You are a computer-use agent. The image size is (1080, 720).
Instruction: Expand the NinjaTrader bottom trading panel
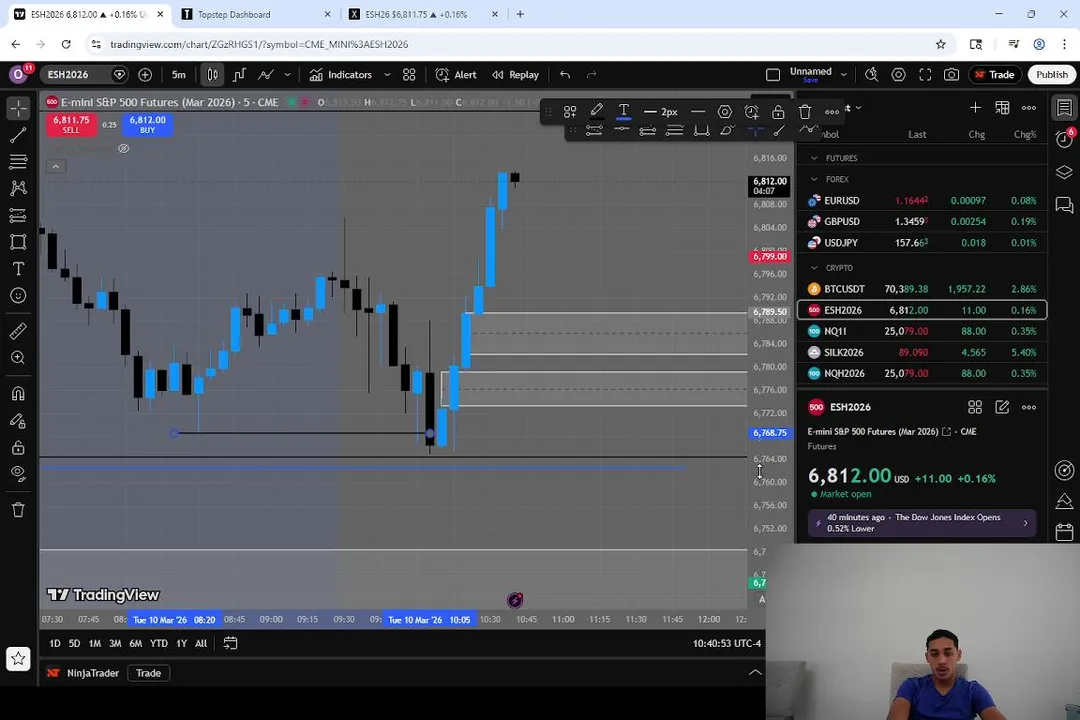[755, 672]
